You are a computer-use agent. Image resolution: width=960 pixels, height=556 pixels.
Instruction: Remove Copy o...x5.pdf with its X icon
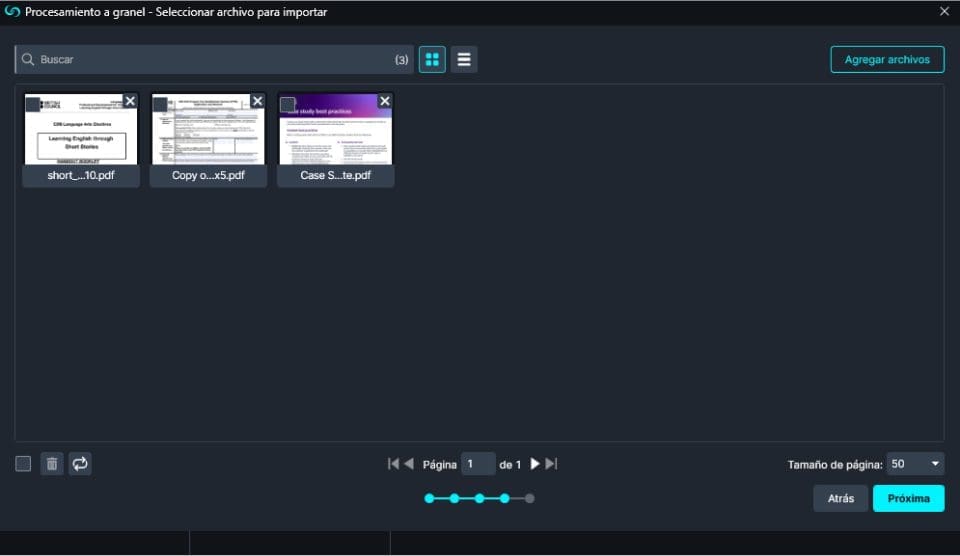(257, 101)
